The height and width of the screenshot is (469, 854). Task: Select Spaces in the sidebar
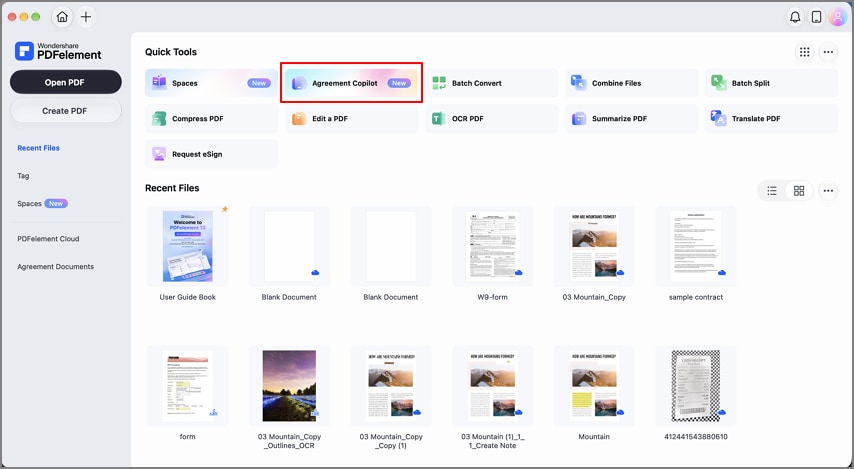pos(42,203)
